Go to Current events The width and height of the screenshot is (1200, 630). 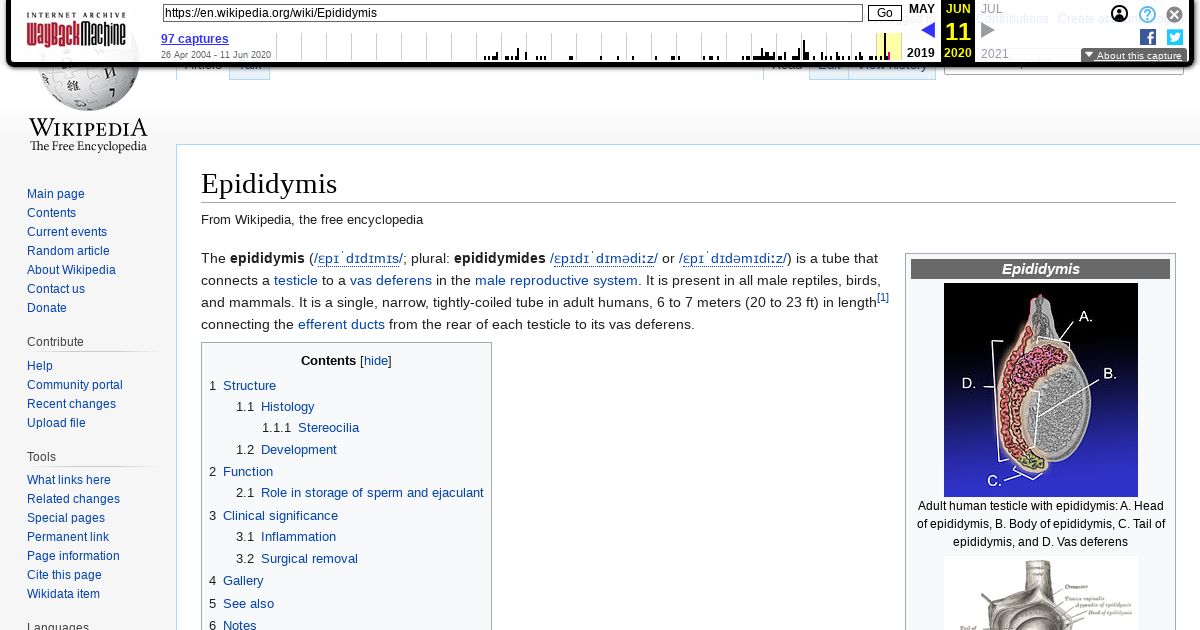[67, 232]
